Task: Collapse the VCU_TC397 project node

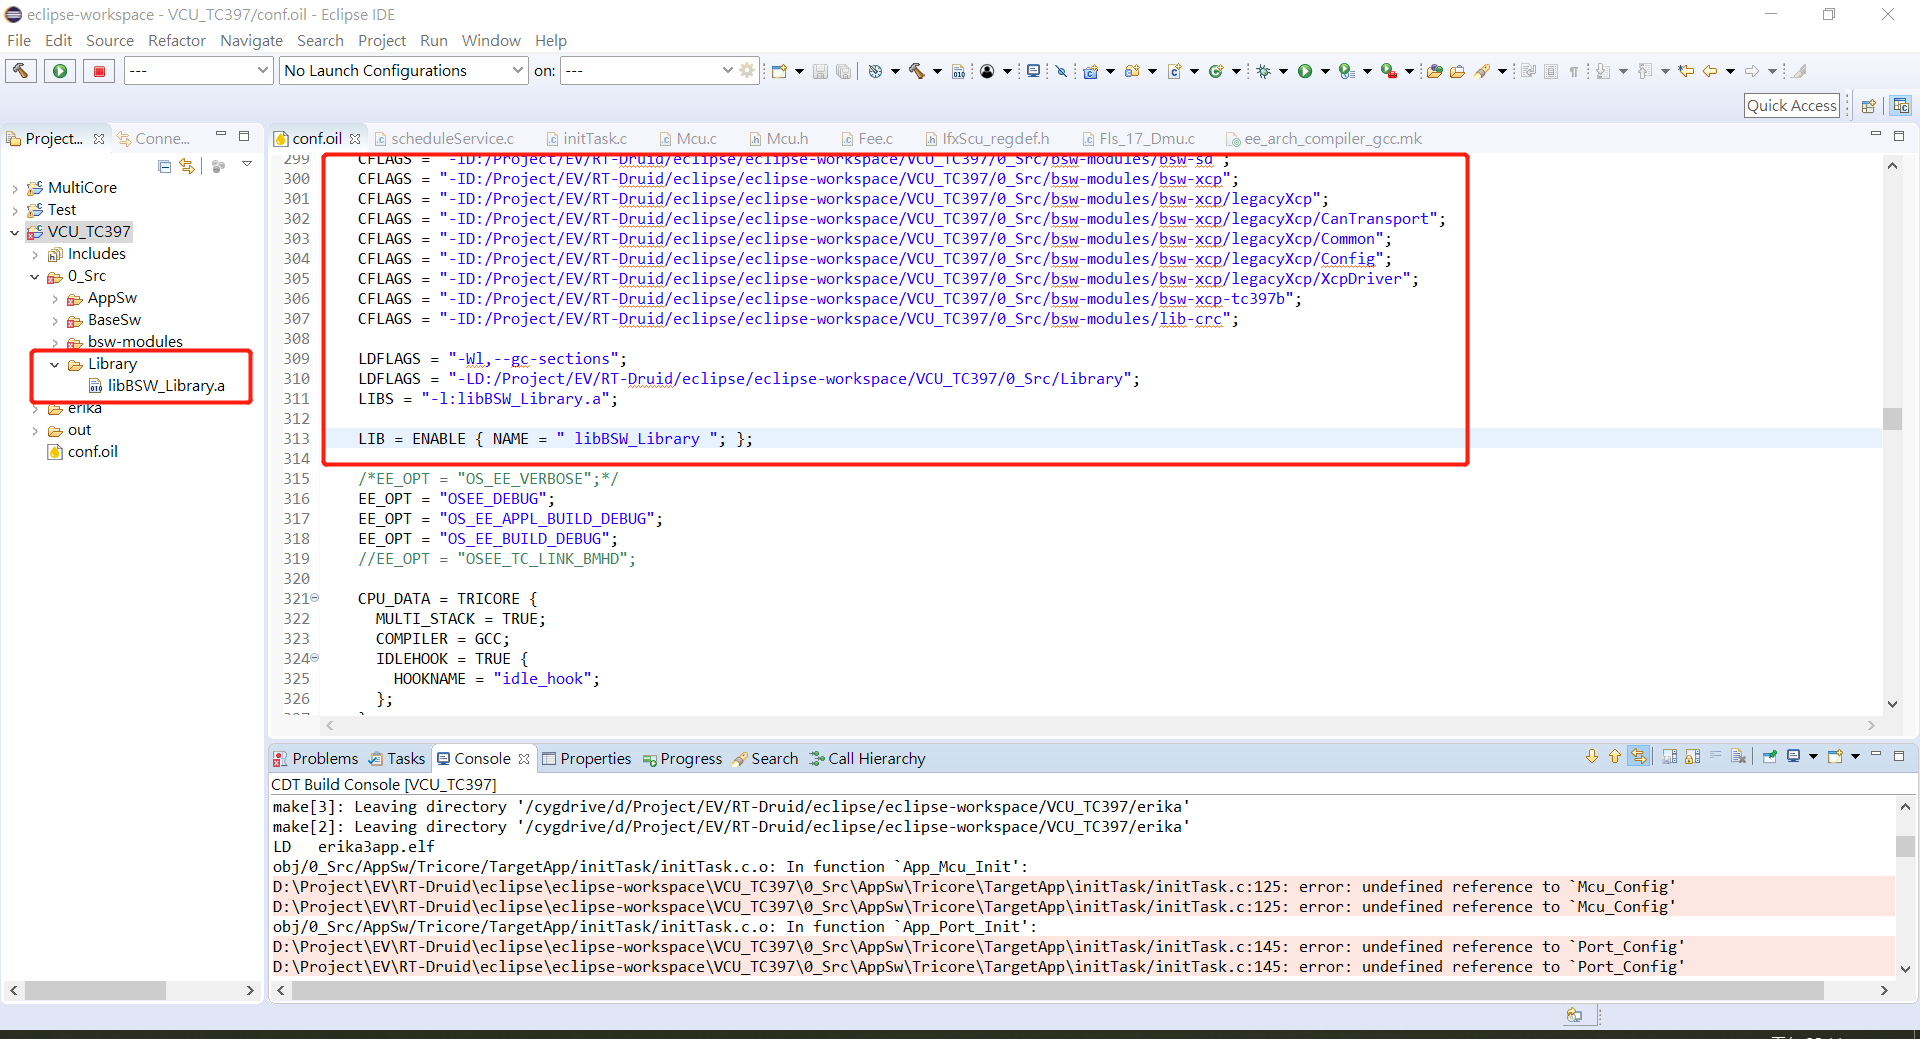Action: coord(15,232)
